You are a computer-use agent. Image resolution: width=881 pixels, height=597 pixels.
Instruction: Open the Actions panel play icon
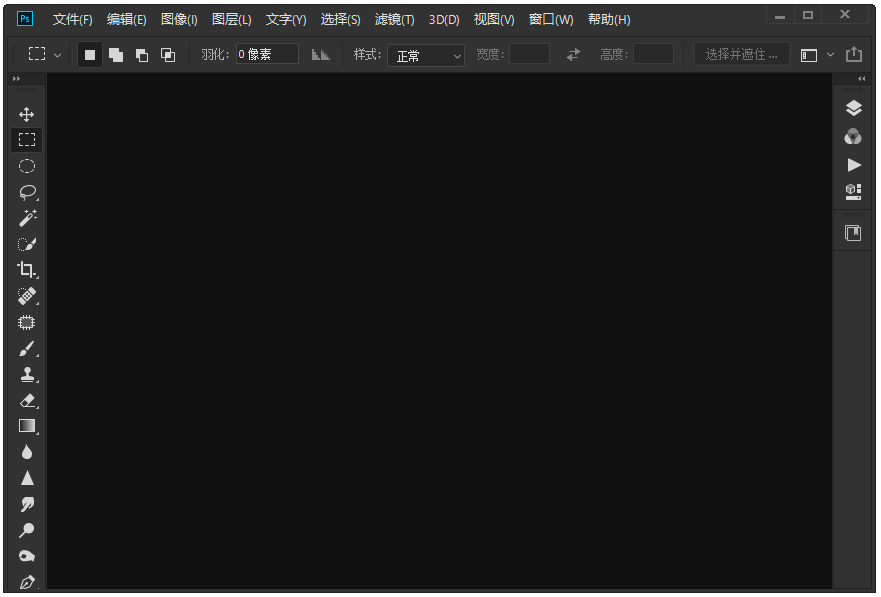[852, 164]
